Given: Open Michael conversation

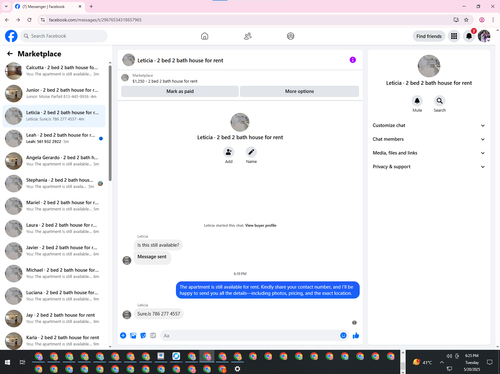Looking at the screenshot, I should (54, 273).
